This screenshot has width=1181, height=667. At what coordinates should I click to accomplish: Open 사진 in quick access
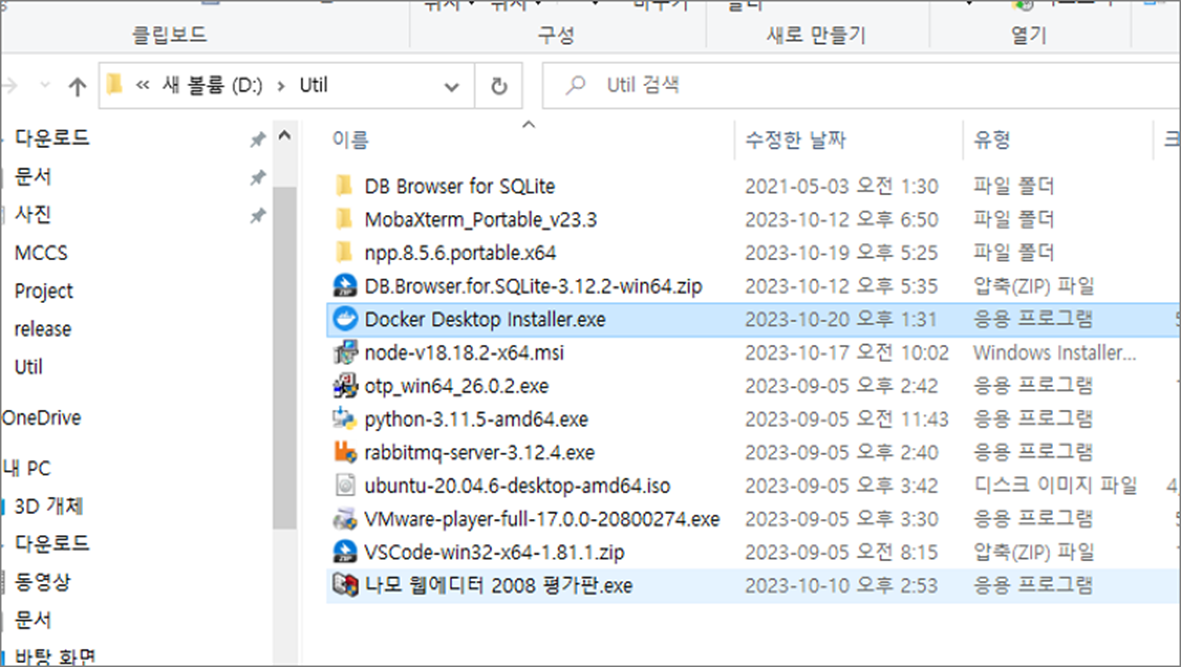[x=33, y=215]
